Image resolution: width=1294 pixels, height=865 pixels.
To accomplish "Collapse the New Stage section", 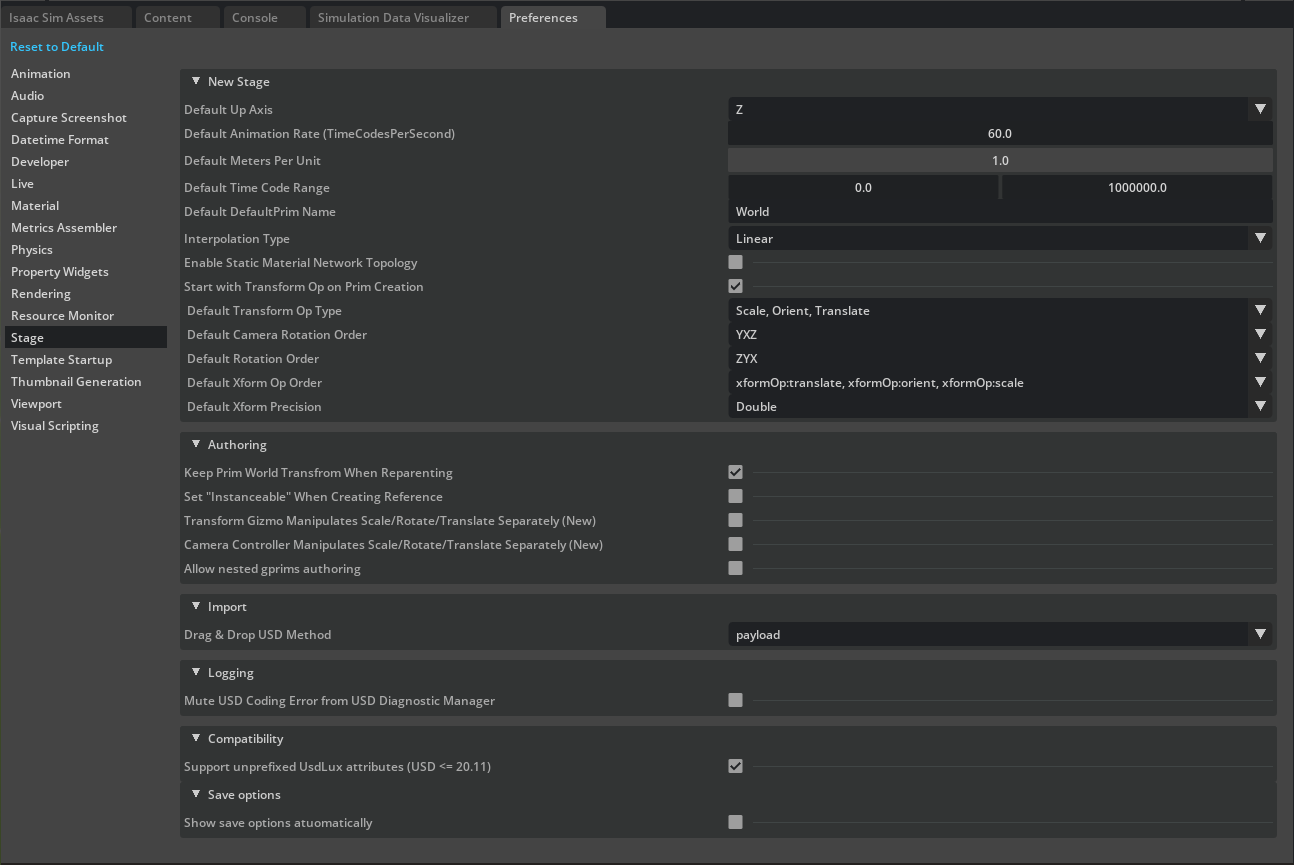I will pyautogui.click(x=196, y=81).
